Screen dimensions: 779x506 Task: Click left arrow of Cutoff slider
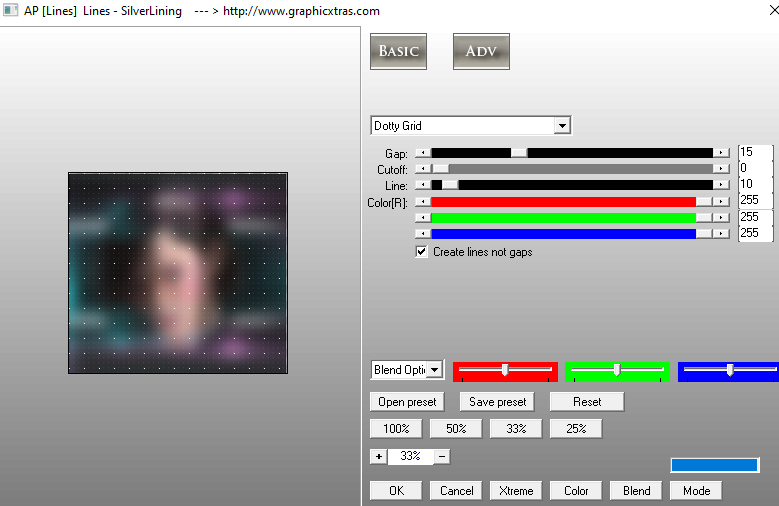[423, 169]
